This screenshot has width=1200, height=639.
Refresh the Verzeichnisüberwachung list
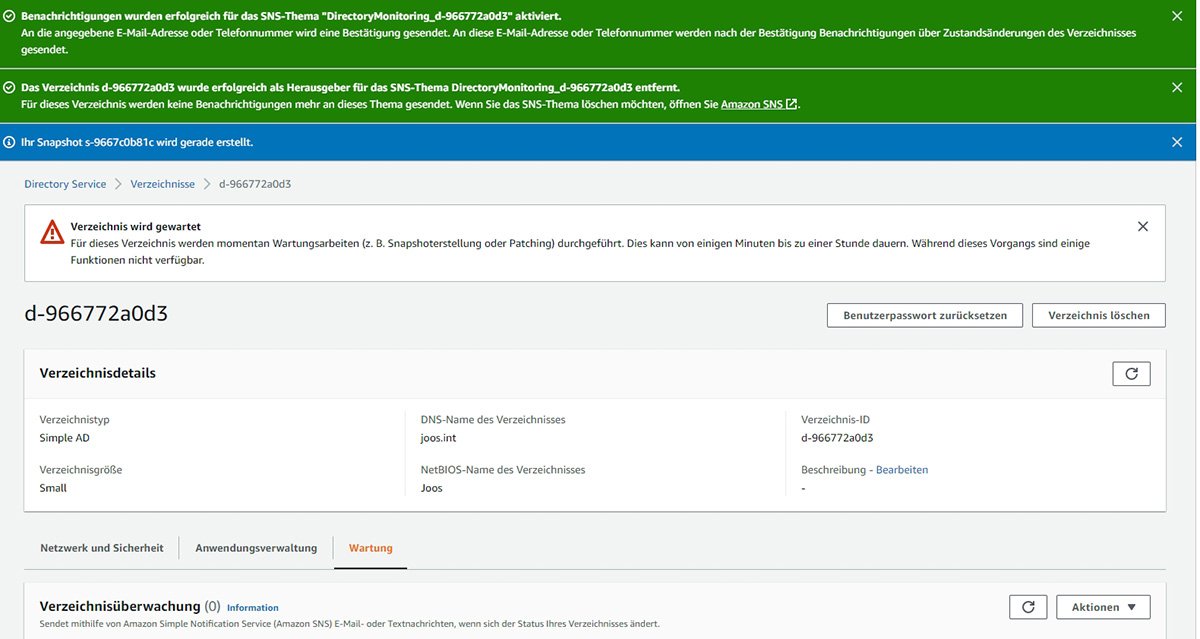1028,606
